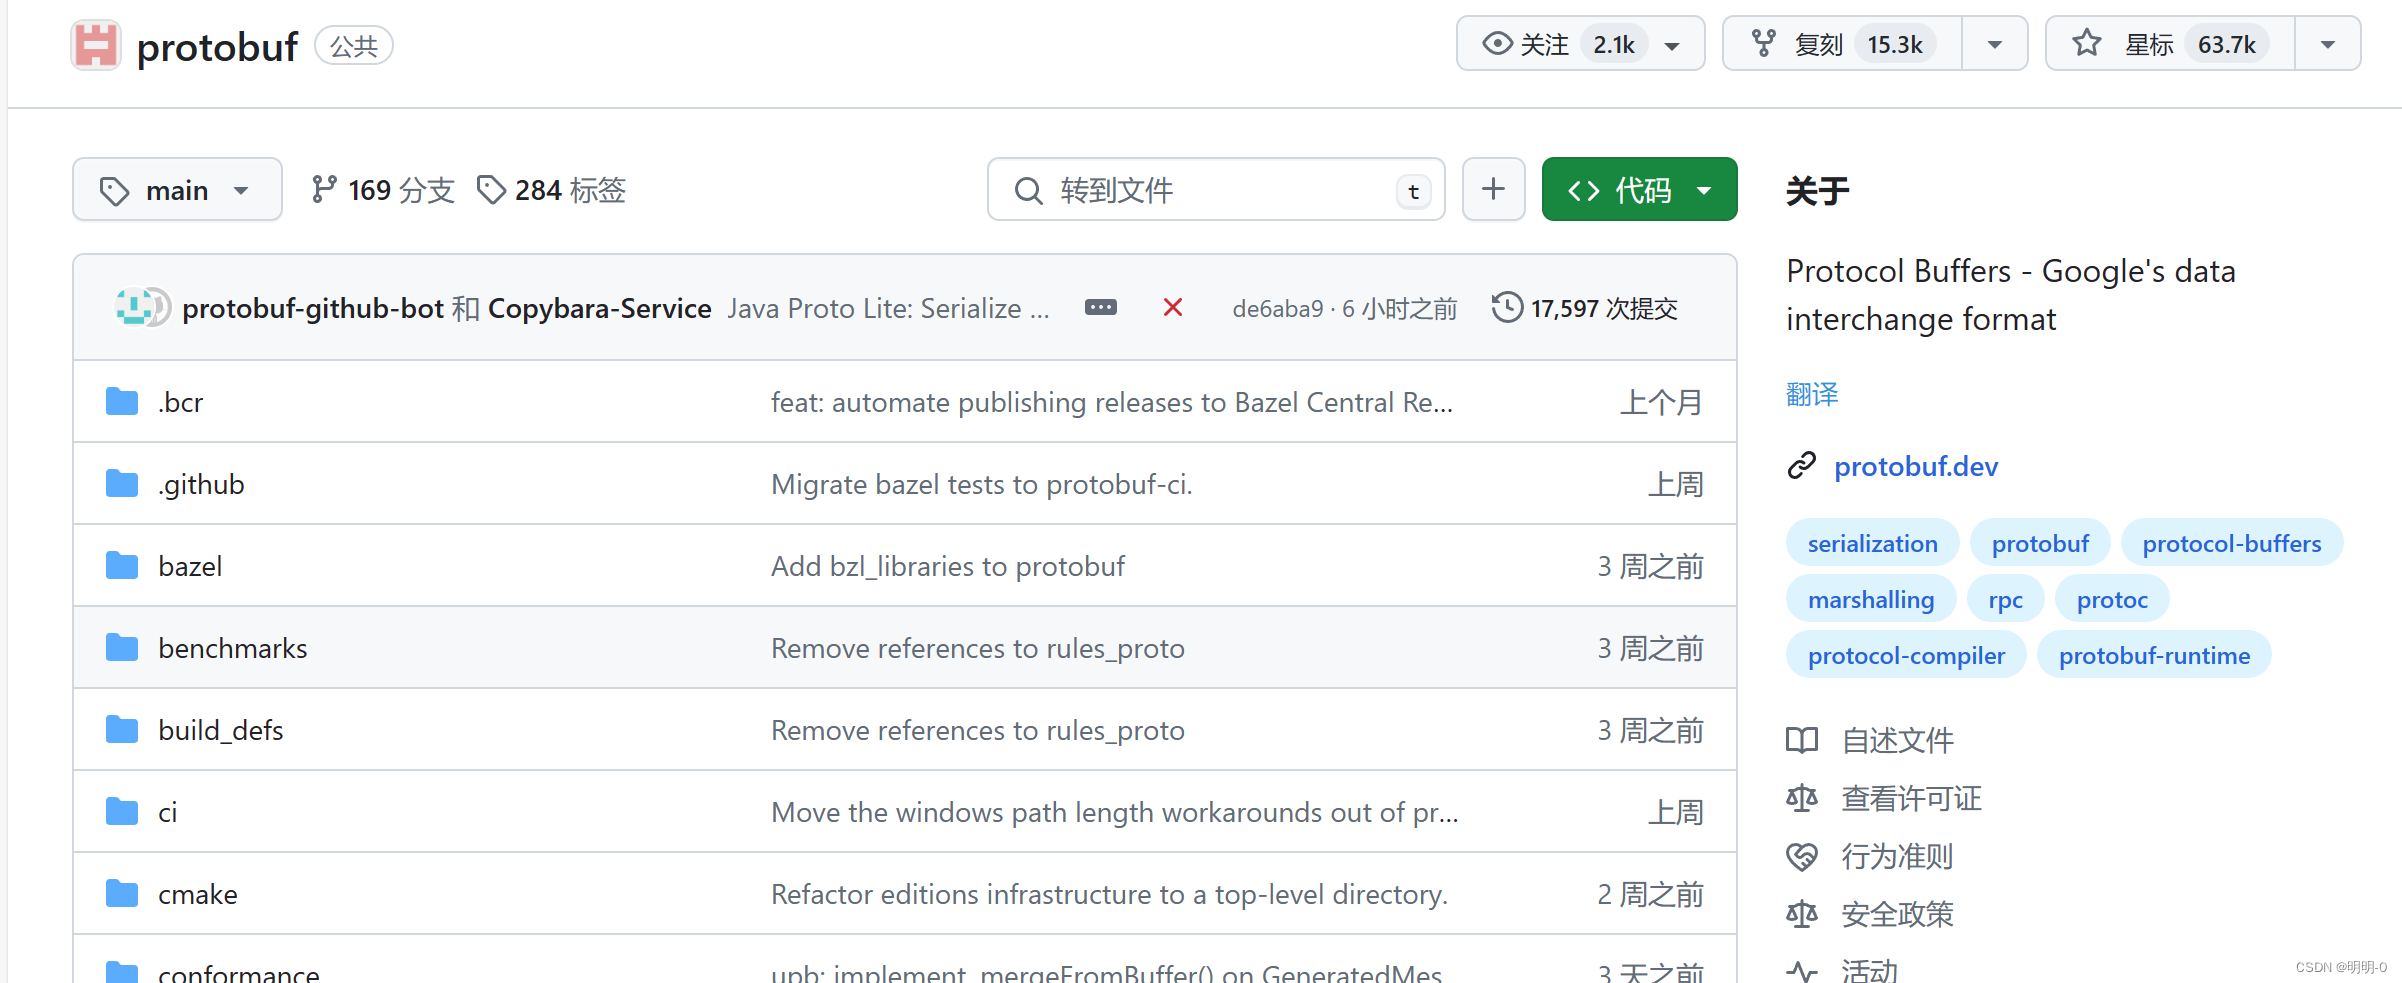Open the commit history via the clock icon

(1506, 307)
